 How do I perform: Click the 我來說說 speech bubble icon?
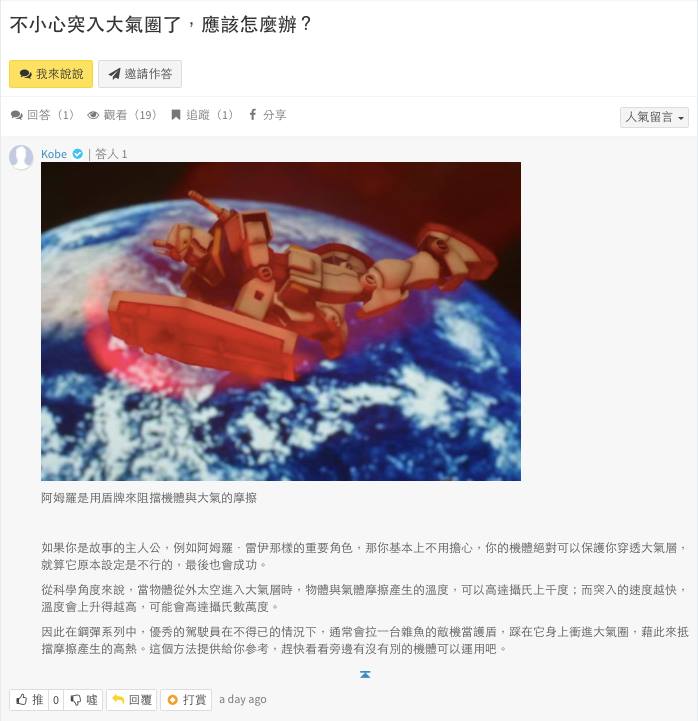[x=25, y=74]
